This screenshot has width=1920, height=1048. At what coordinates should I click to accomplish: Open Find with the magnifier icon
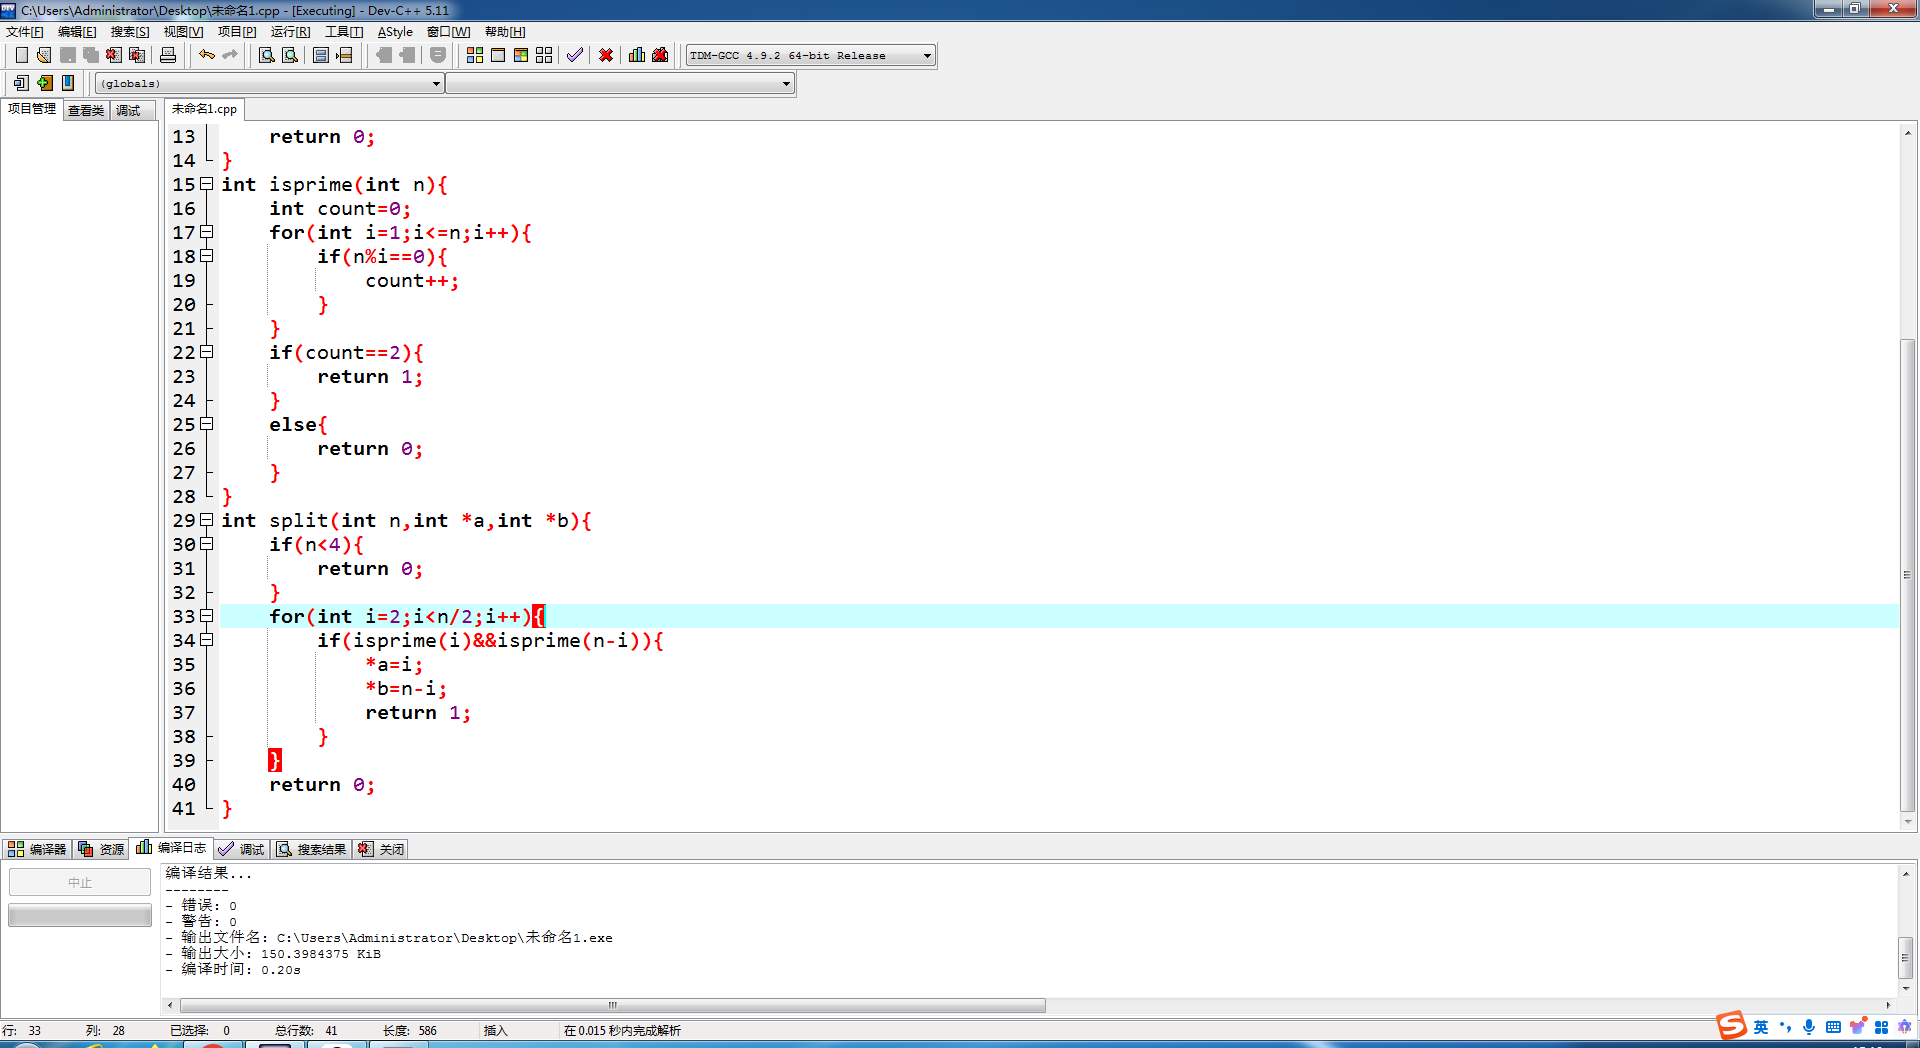[x=266, y=55]
